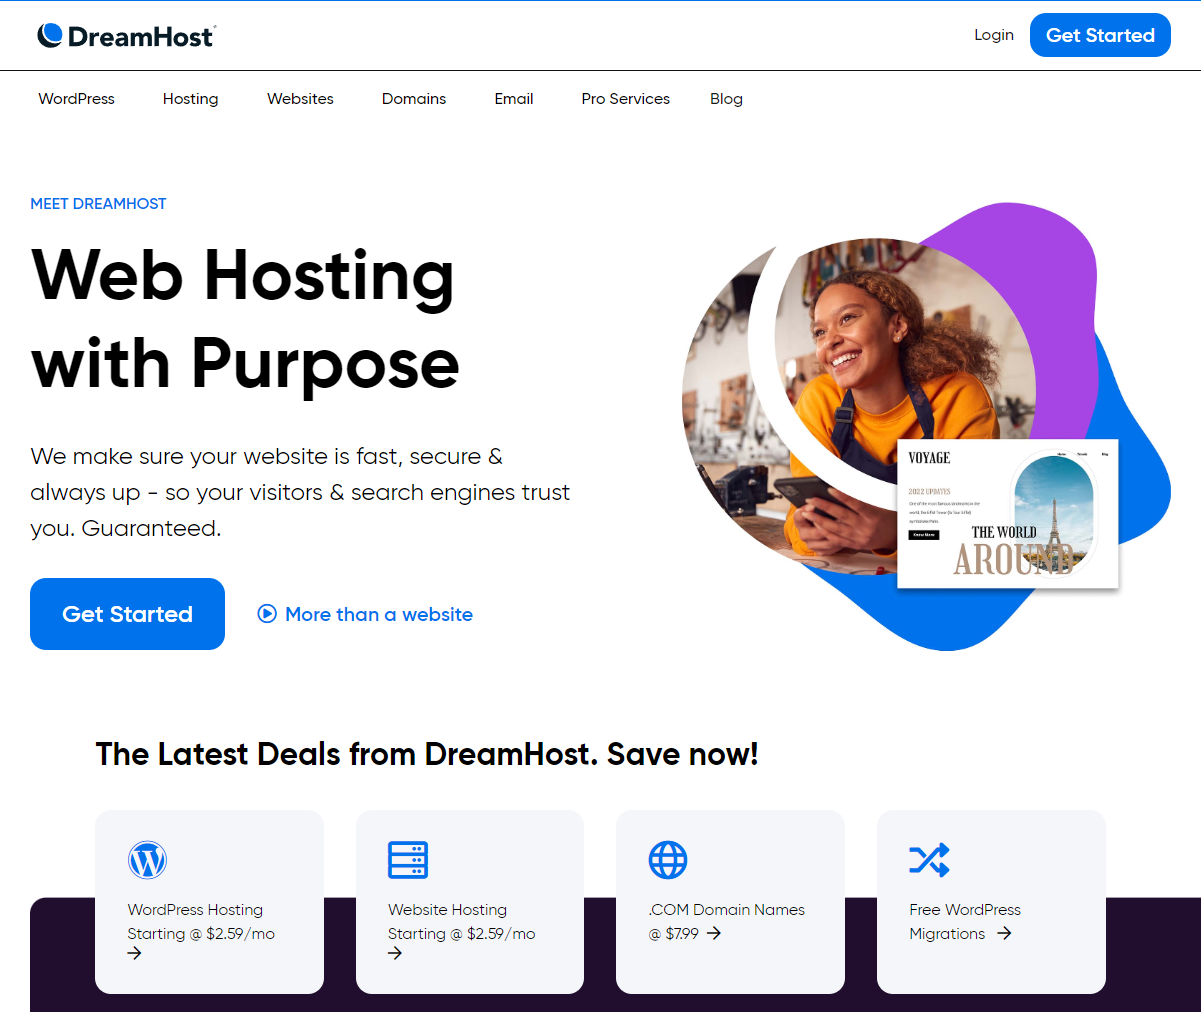Click the DreamHost moon logo icon

(x=50, y=36)
